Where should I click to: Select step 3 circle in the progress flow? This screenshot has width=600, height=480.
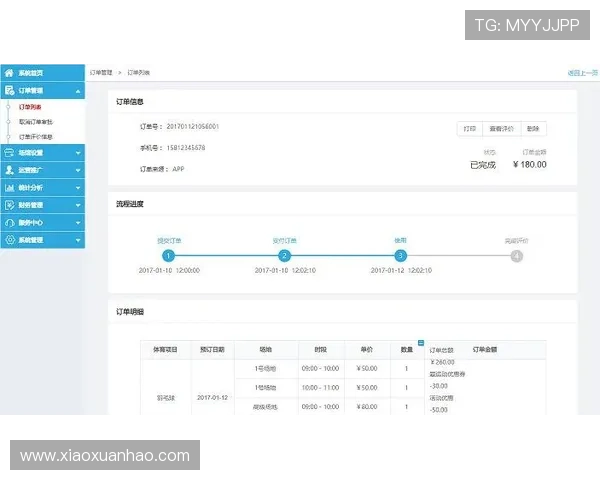pos(401,256)
